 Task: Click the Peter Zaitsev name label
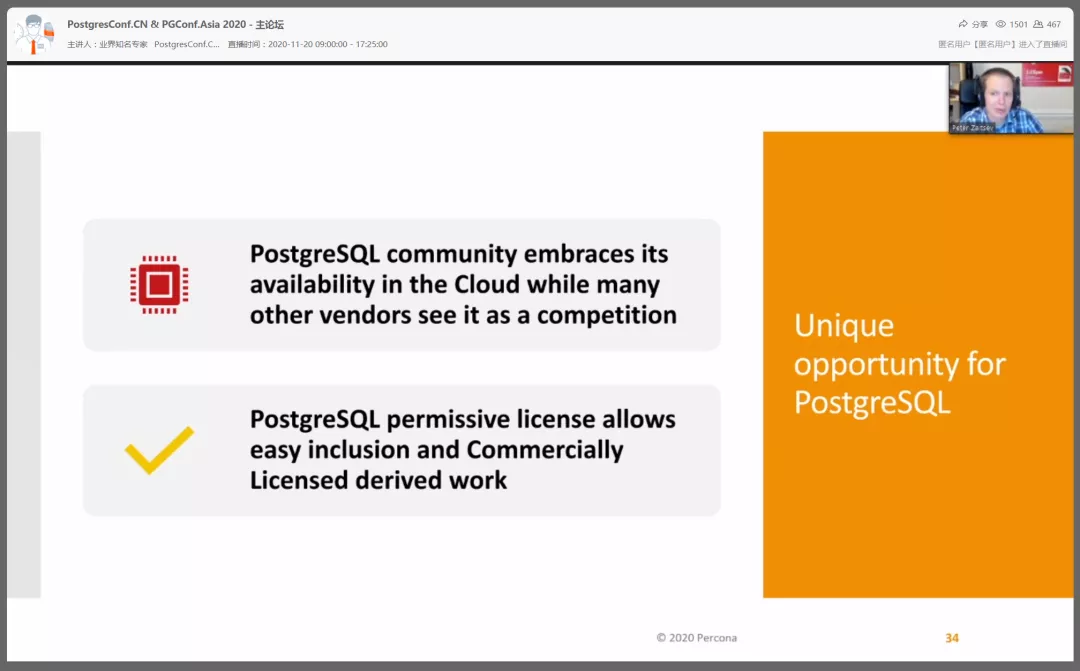(x=972, y=128)
